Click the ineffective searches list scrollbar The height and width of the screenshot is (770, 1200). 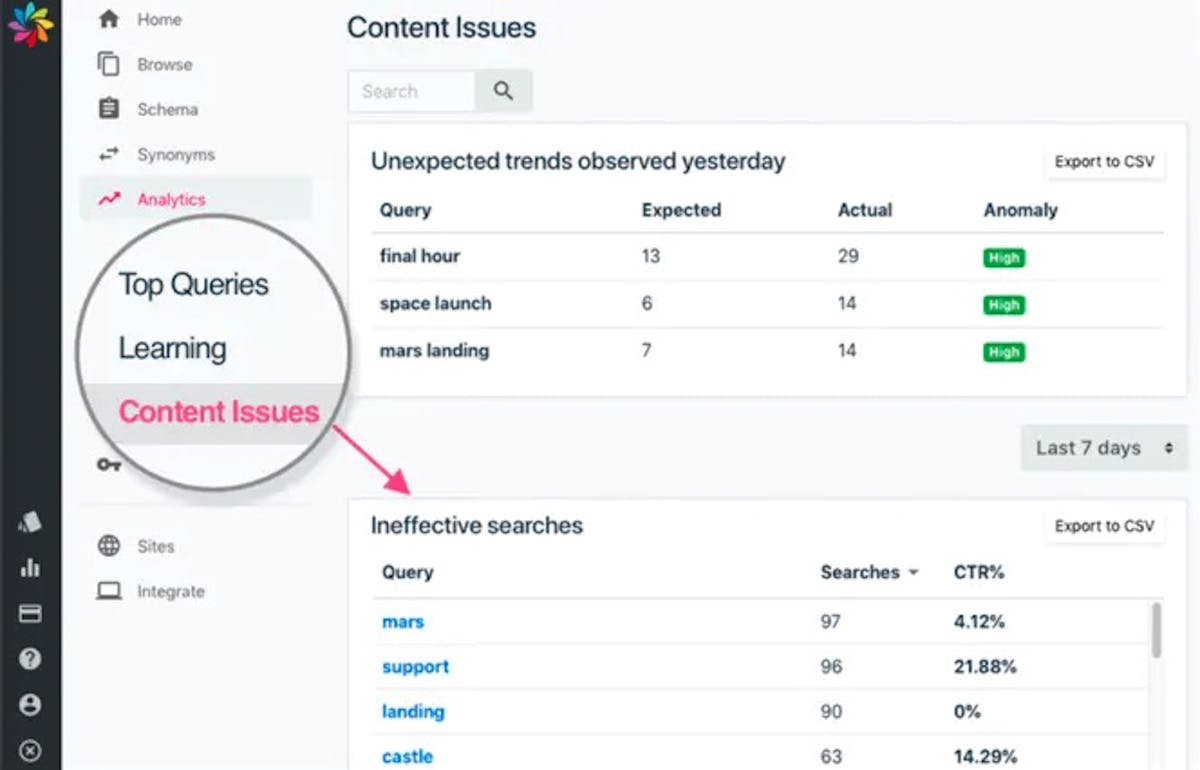click(x=1157, y=630)
